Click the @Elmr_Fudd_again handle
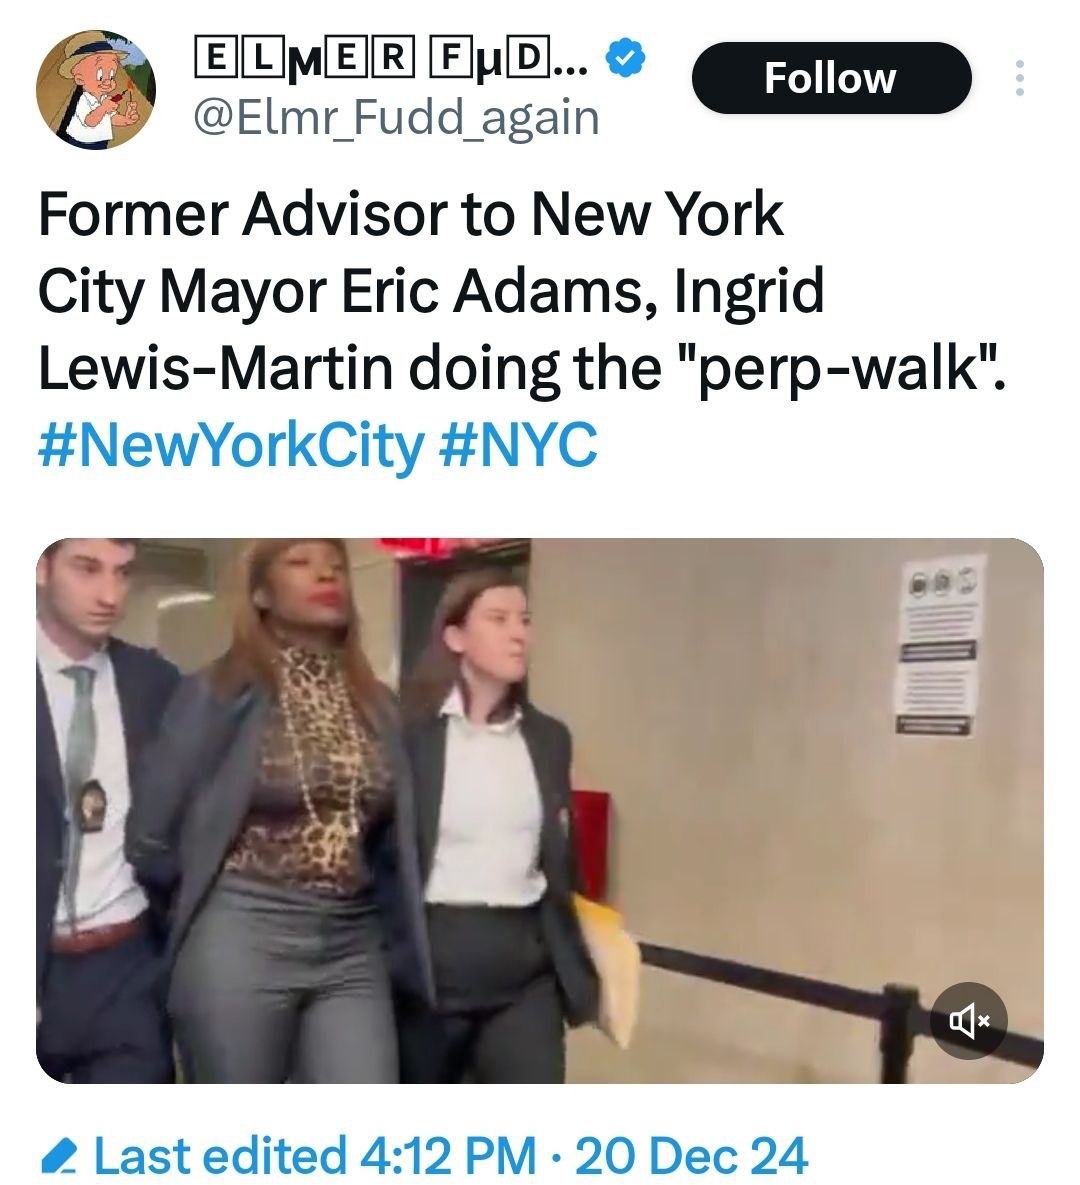Image resolution: width=1080 pixels, height=1185 pixels. [x=397, y=119]
